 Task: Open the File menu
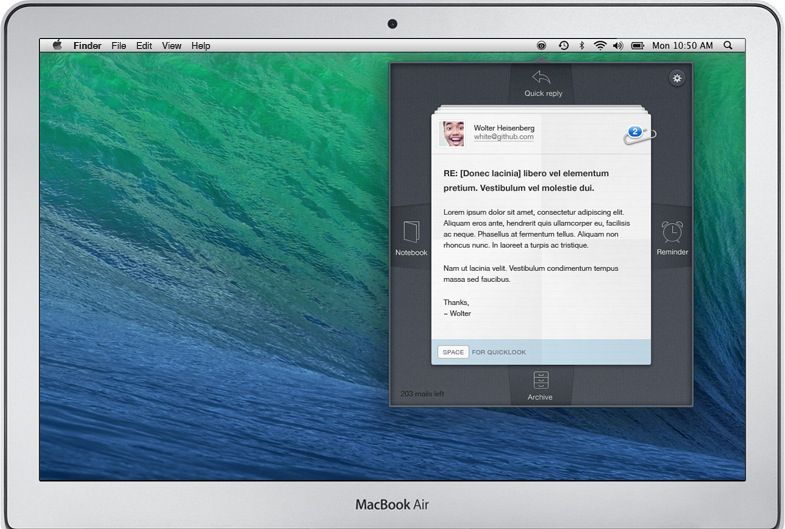[x=119, y=46]
